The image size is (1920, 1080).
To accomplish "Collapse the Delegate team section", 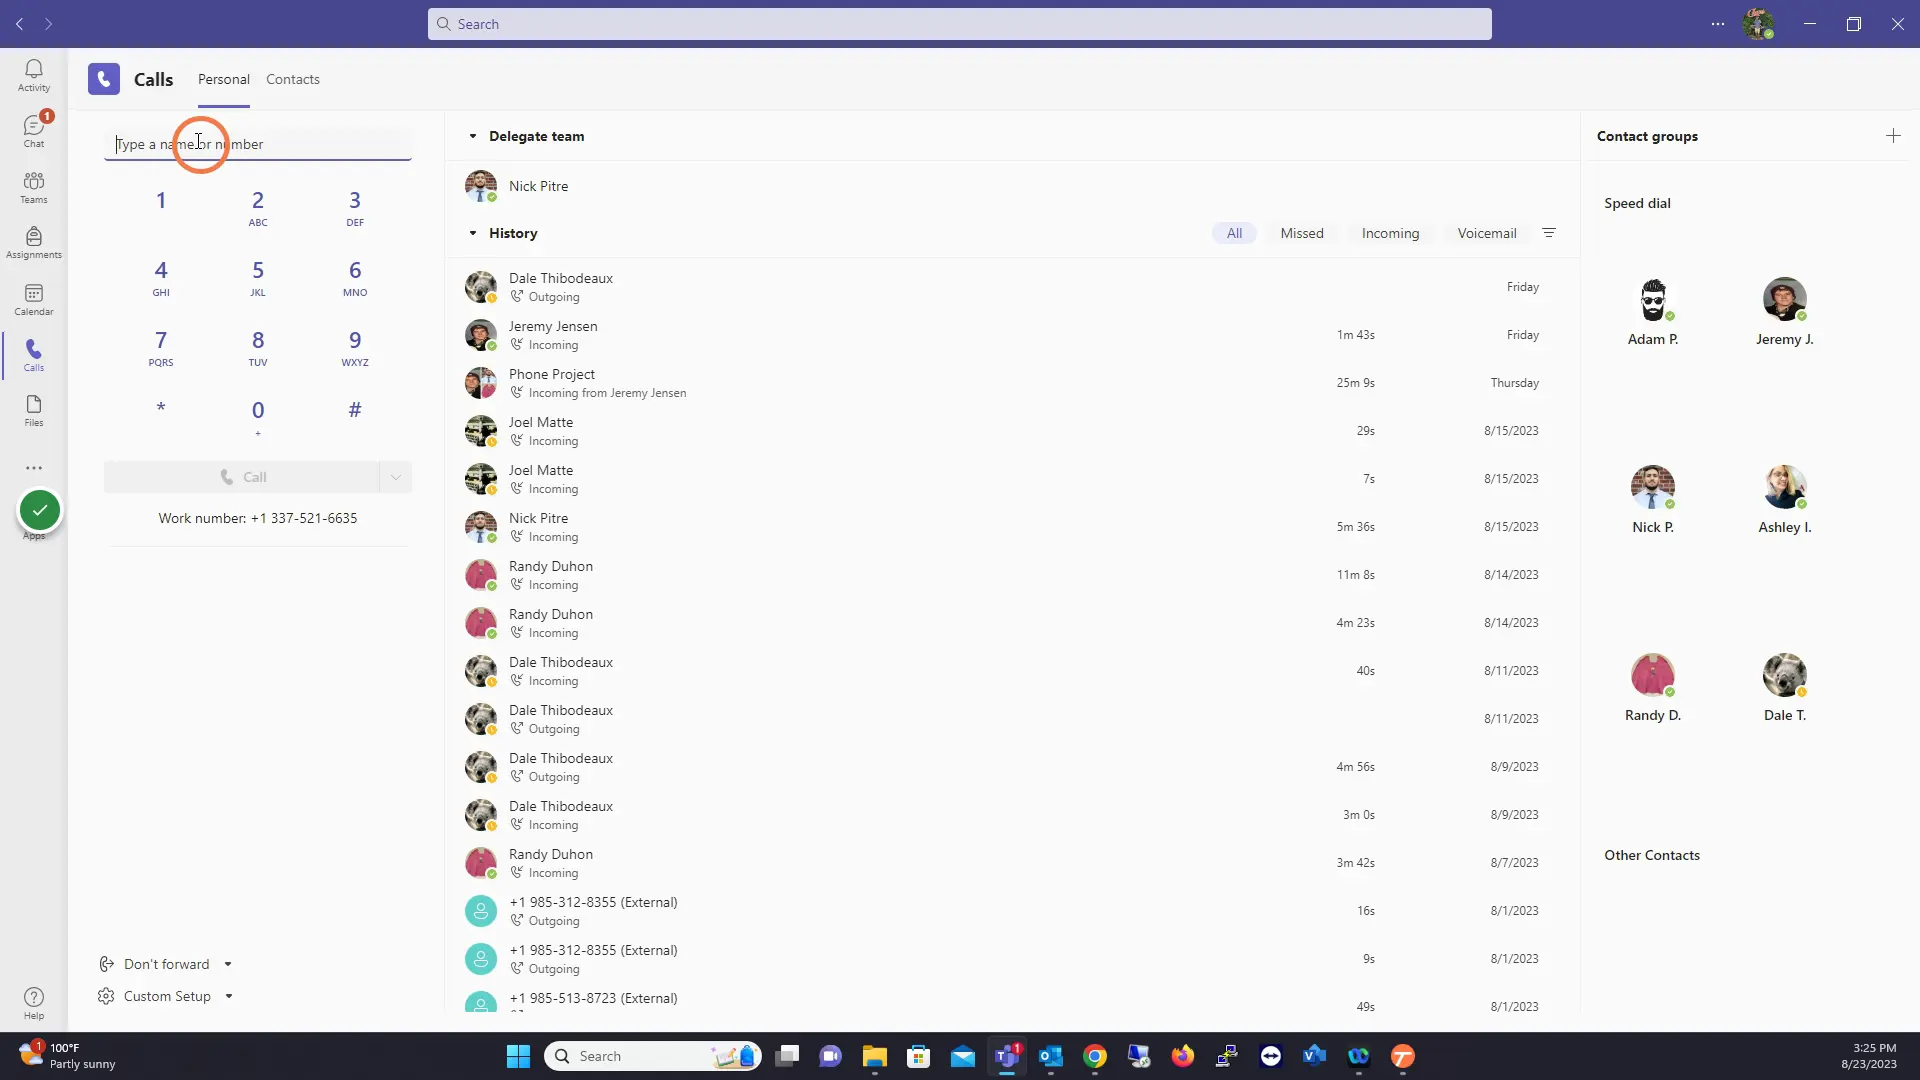I will click(x=473, y=136).
